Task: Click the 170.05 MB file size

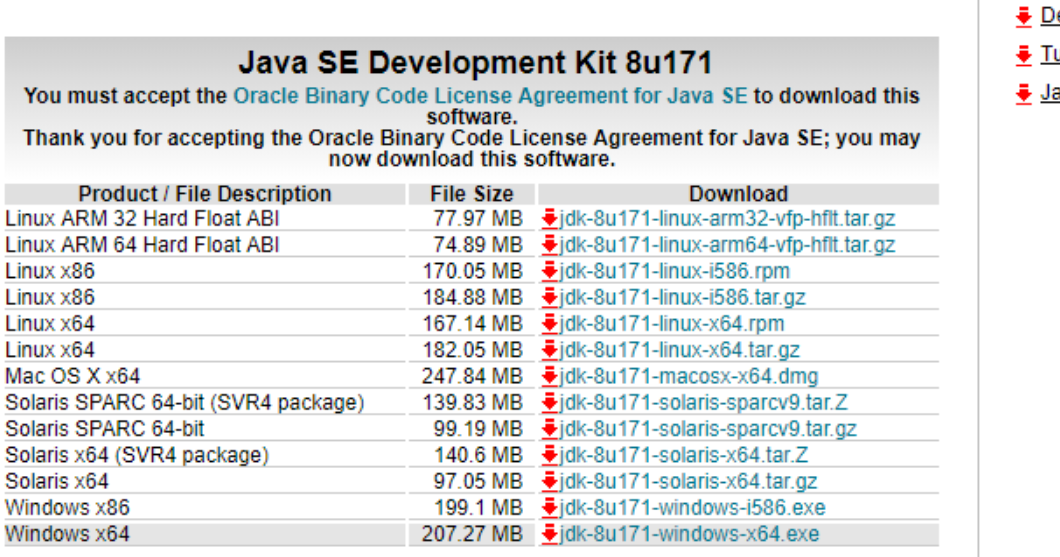Action: (473, 271)
